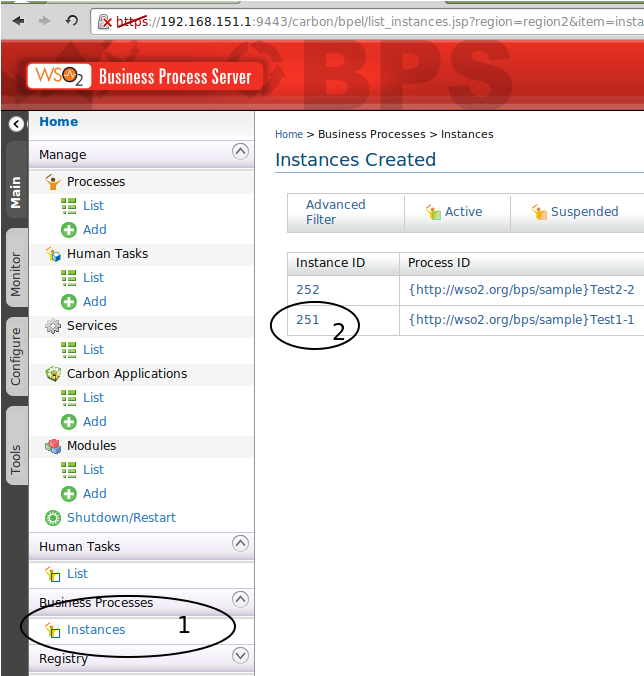Click the Active filter icon
644x676 pixels.
tap(433, 212)
